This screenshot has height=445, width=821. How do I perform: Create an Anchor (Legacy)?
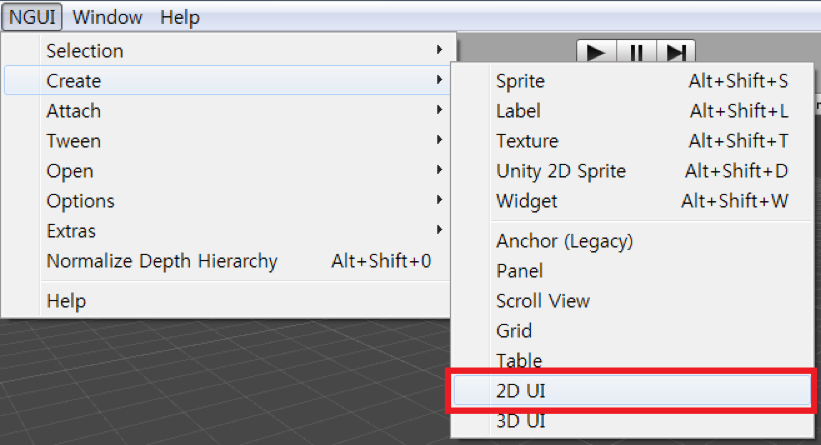tap(633, 241)
